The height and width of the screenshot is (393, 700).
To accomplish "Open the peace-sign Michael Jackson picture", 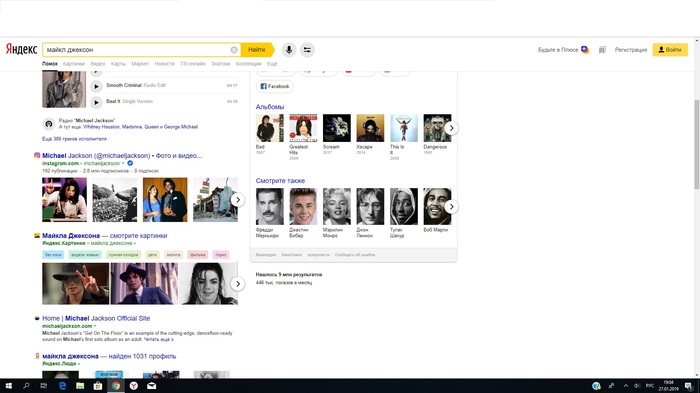I will click(x=75, y=284).
